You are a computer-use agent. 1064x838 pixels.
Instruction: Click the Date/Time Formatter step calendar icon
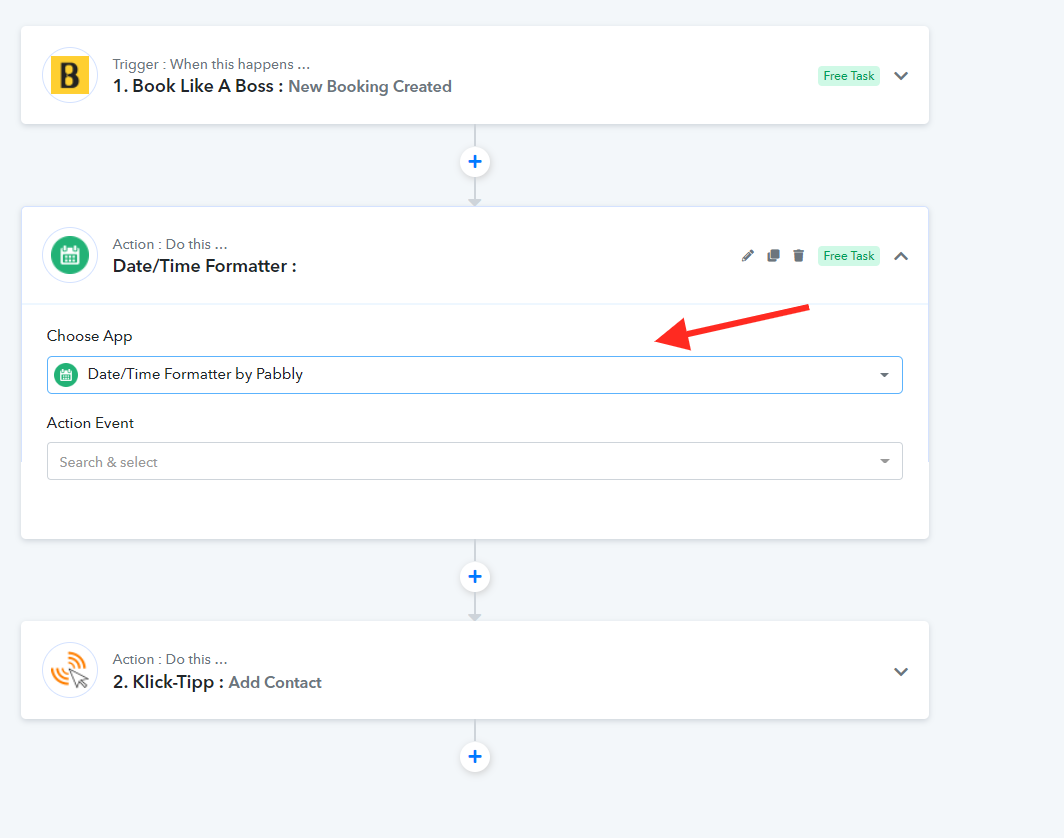point(70,255)
